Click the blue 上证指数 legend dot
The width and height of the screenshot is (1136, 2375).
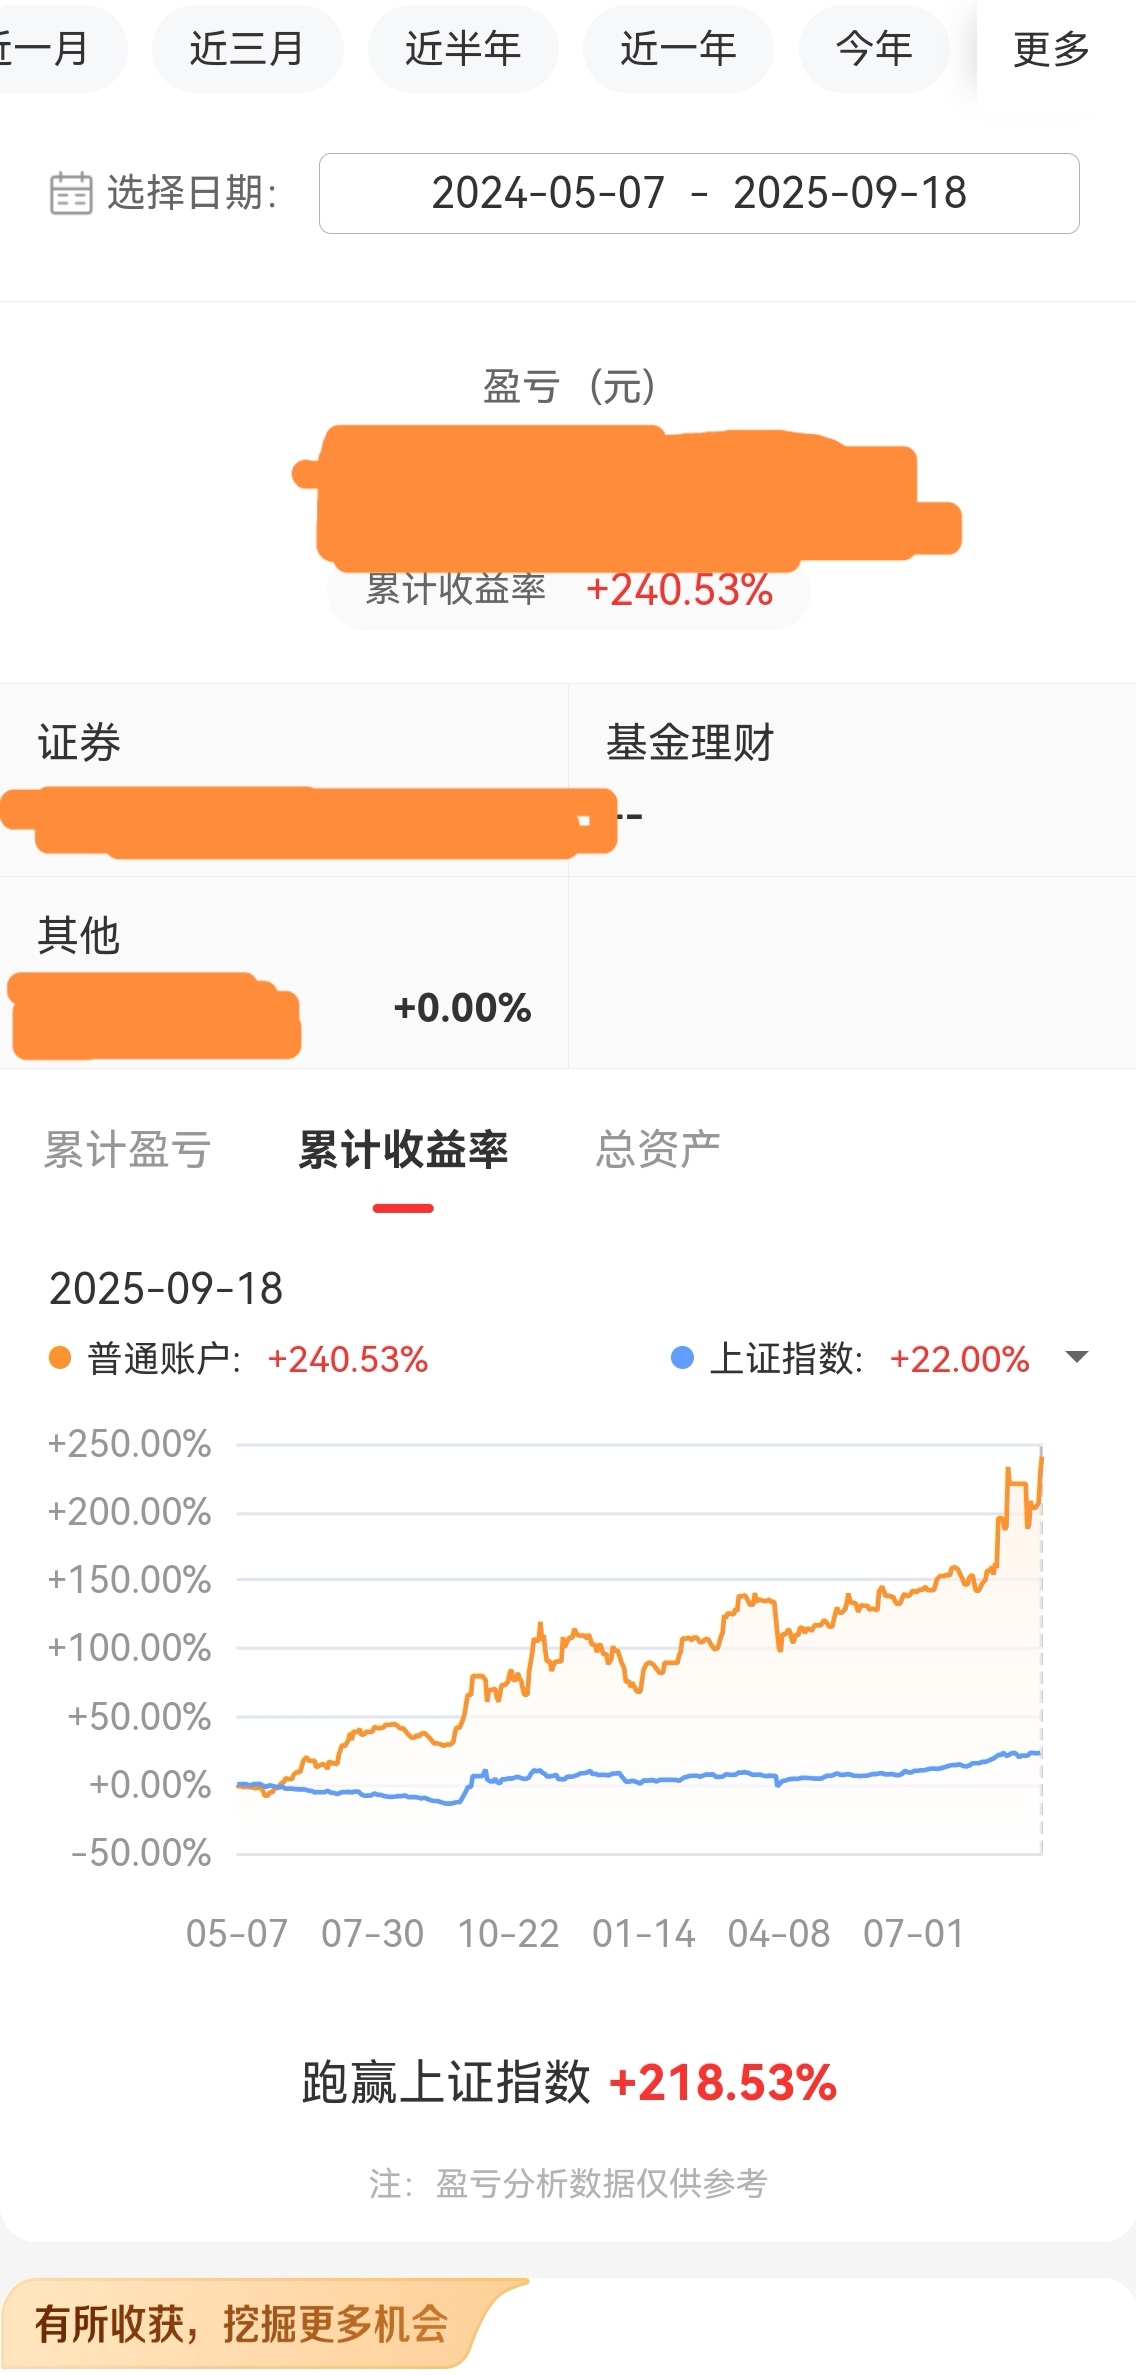point(682,1358)
